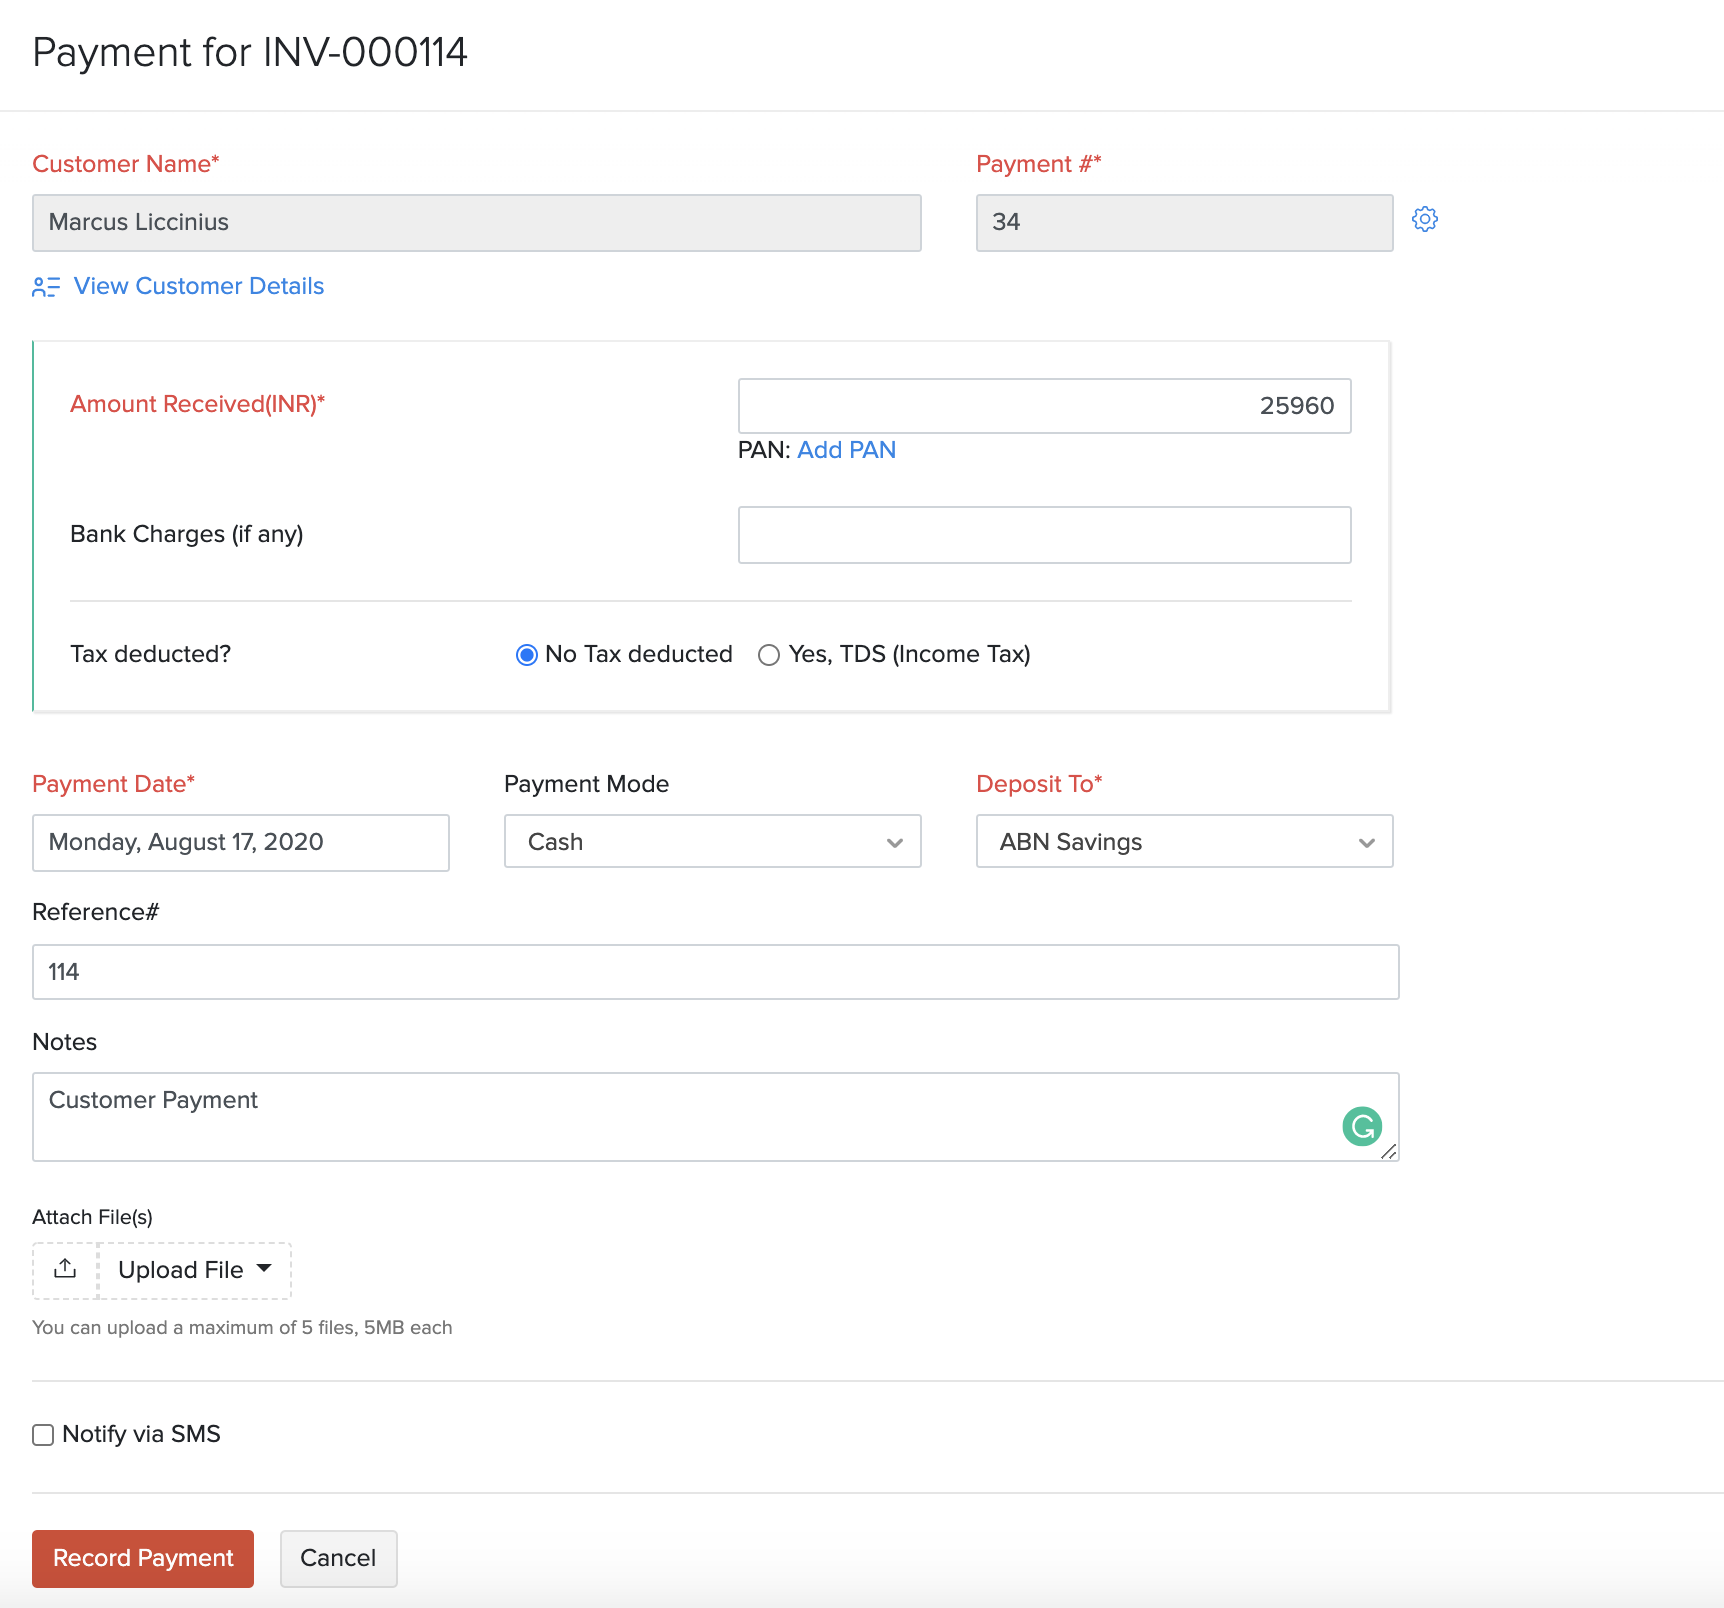Open the Payment Date picker

(240, 842)
